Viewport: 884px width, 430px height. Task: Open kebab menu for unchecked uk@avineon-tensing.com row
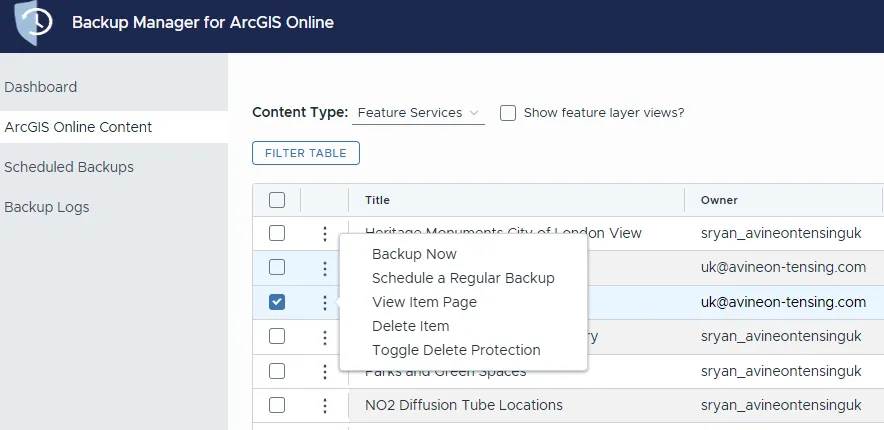click(x=324, y=268)
